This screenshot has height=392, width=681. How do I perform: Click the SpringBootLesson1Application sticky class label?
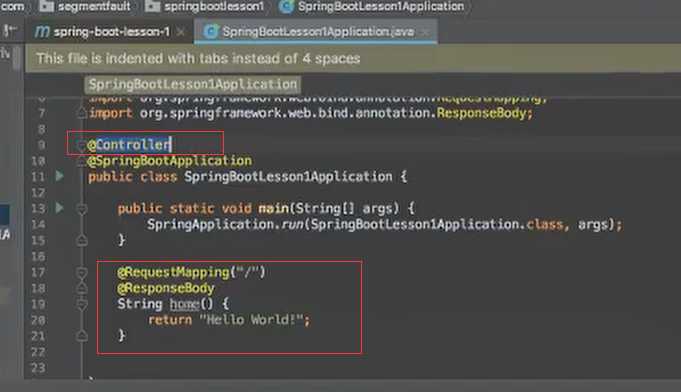click(x=193, y=84)
